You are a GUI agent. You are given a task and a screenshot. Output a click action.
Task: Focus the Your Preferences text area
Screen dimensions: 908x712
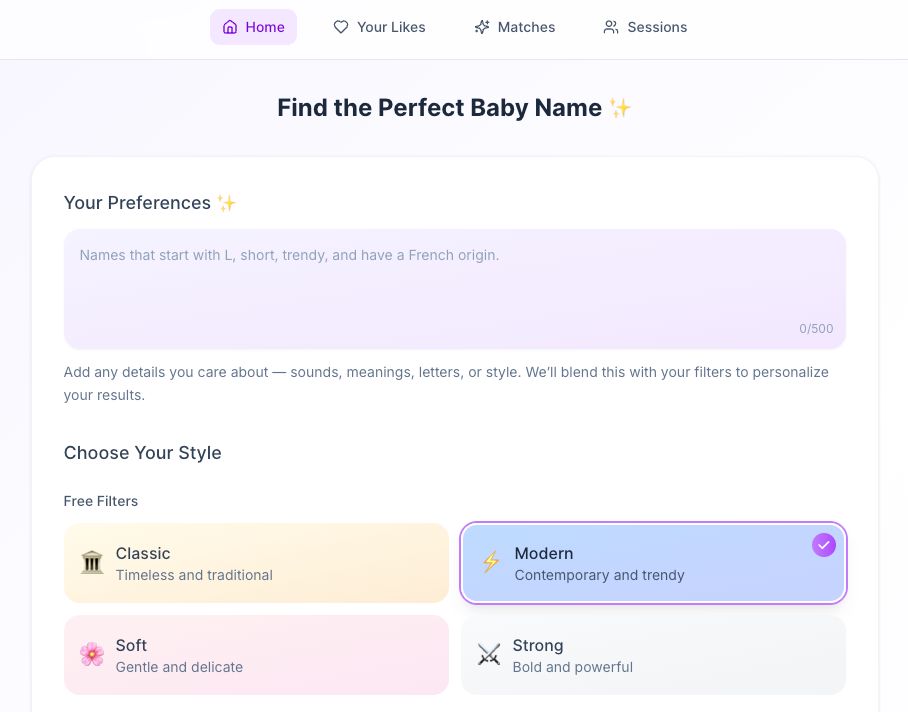(x=454, y=288)
